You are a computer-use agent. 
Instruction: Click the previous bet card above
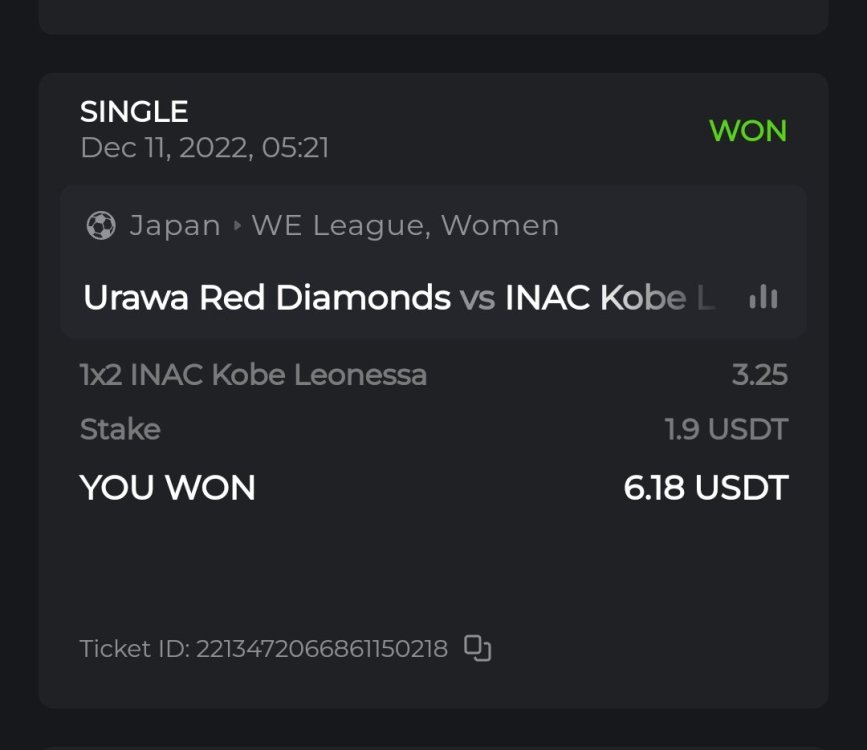point(433,15)
